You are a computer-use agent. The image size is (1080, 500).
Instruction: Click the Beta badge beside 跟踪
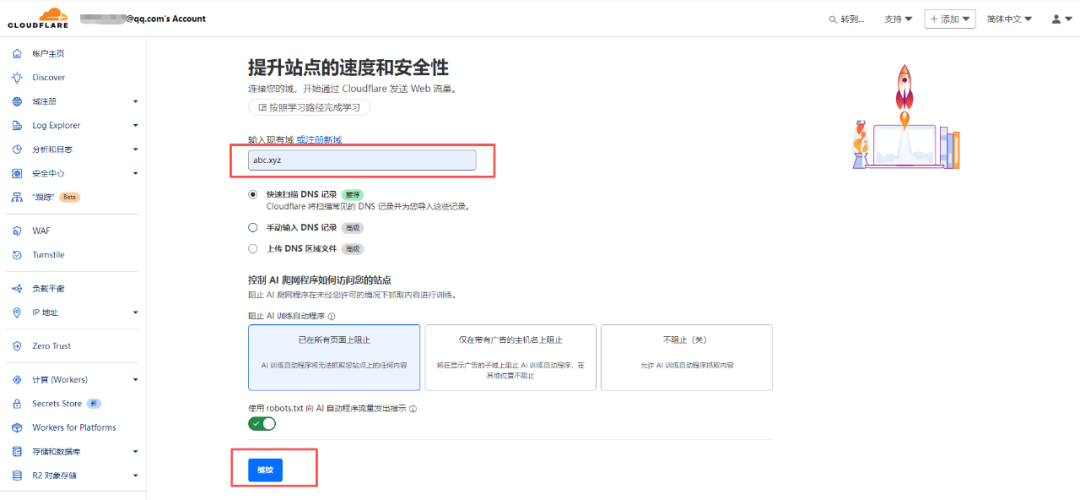coord(70,198)
